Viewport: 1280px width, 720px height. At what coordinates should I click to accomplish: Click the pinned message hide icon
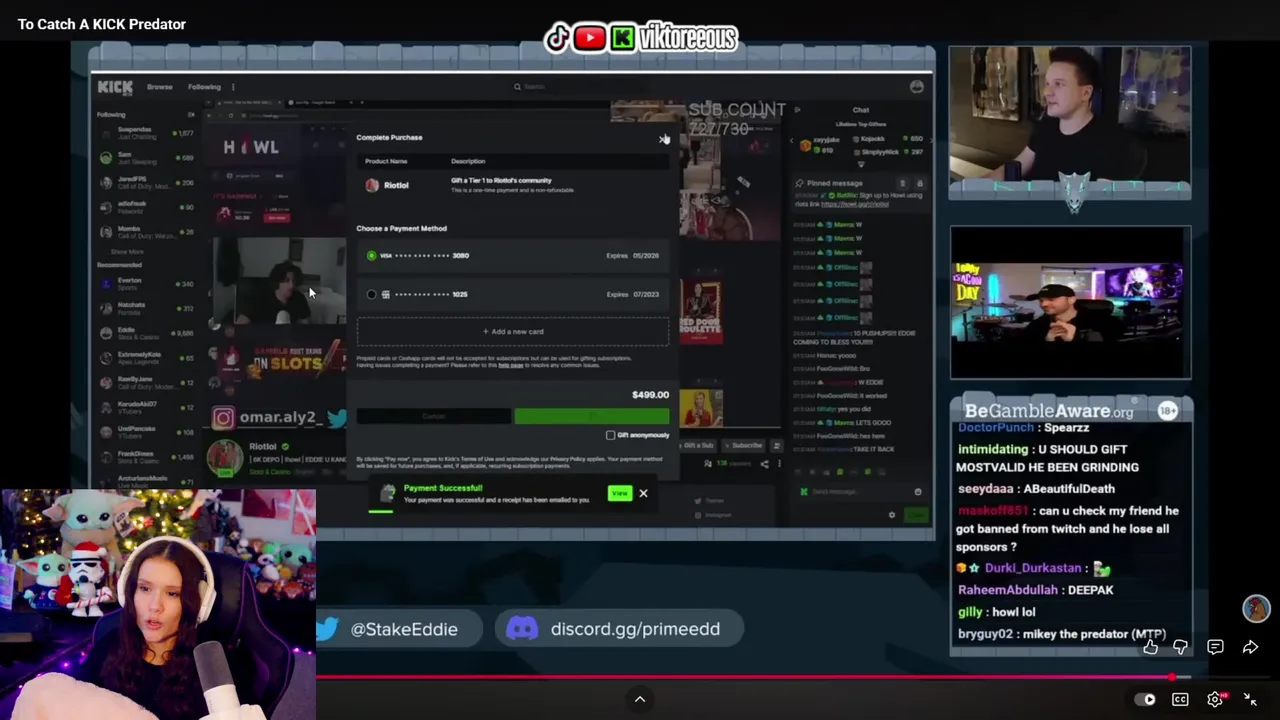pos(903,184)
